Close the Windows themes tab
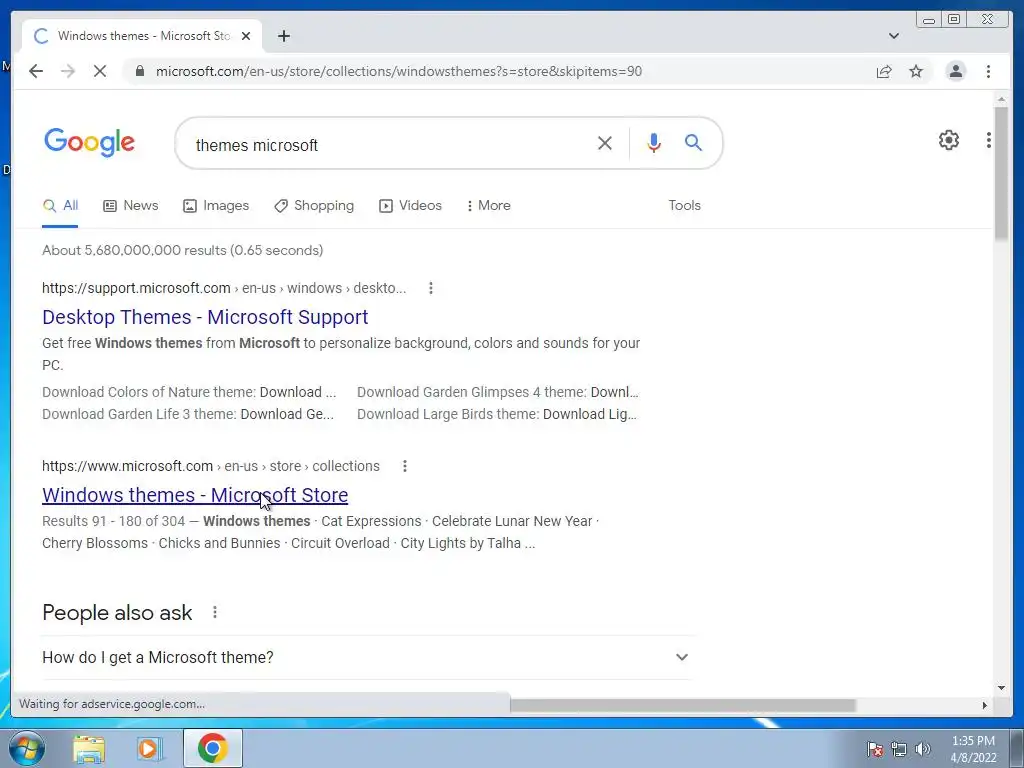Screen dimensions: 1024x768 246,36
